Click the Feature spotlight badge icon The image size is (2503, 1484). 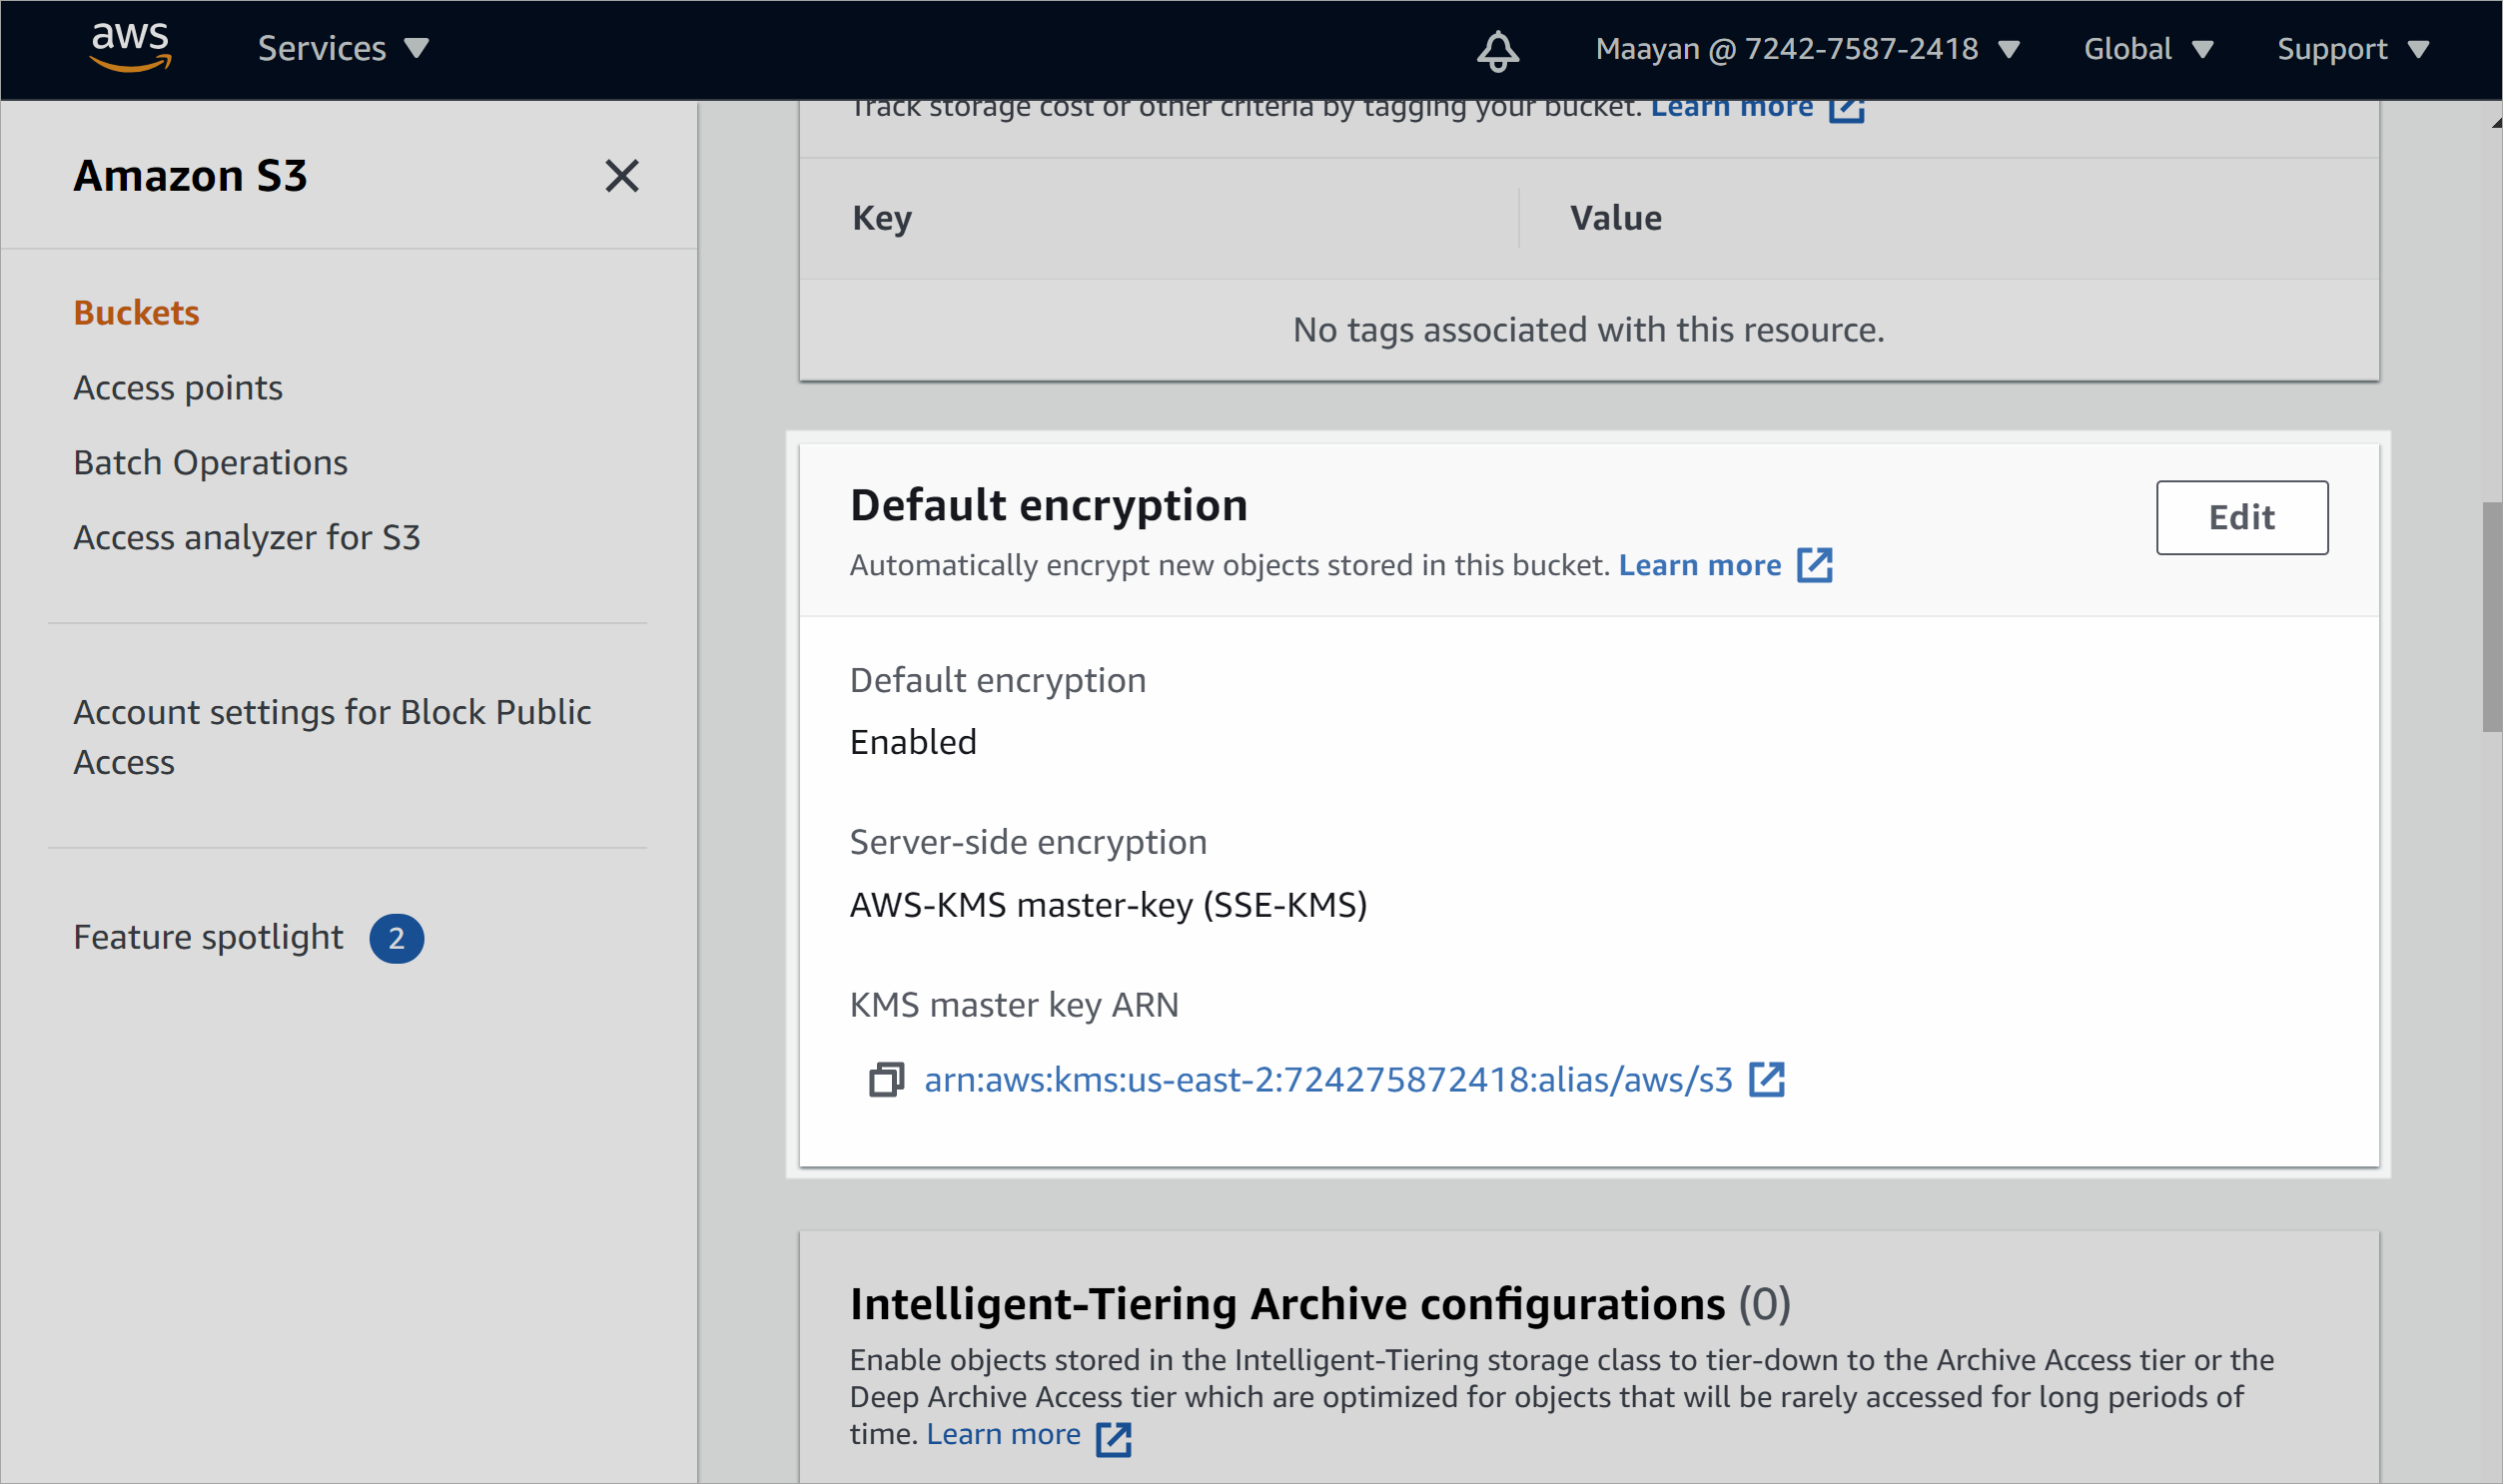click(x=398, y=937)
